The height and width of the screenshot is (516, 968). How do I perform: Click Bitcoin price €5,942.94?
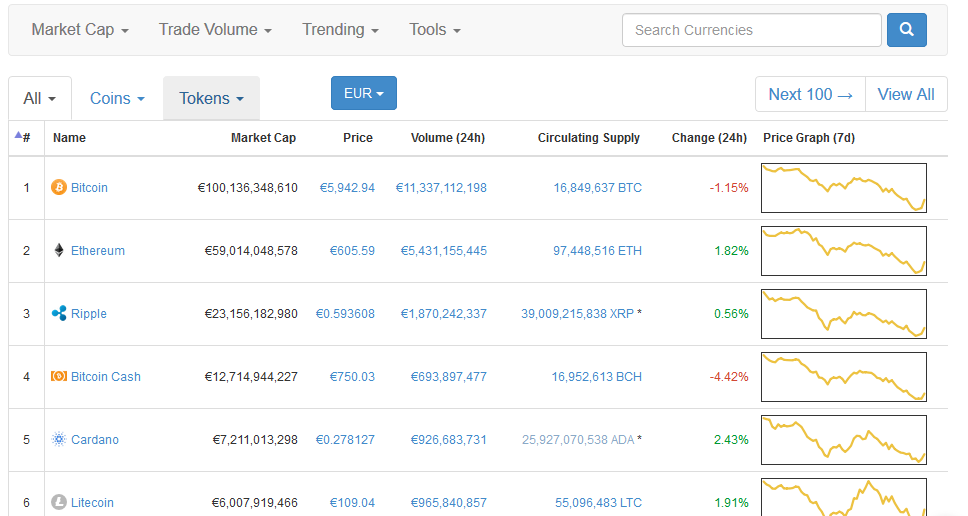(347, 188)
